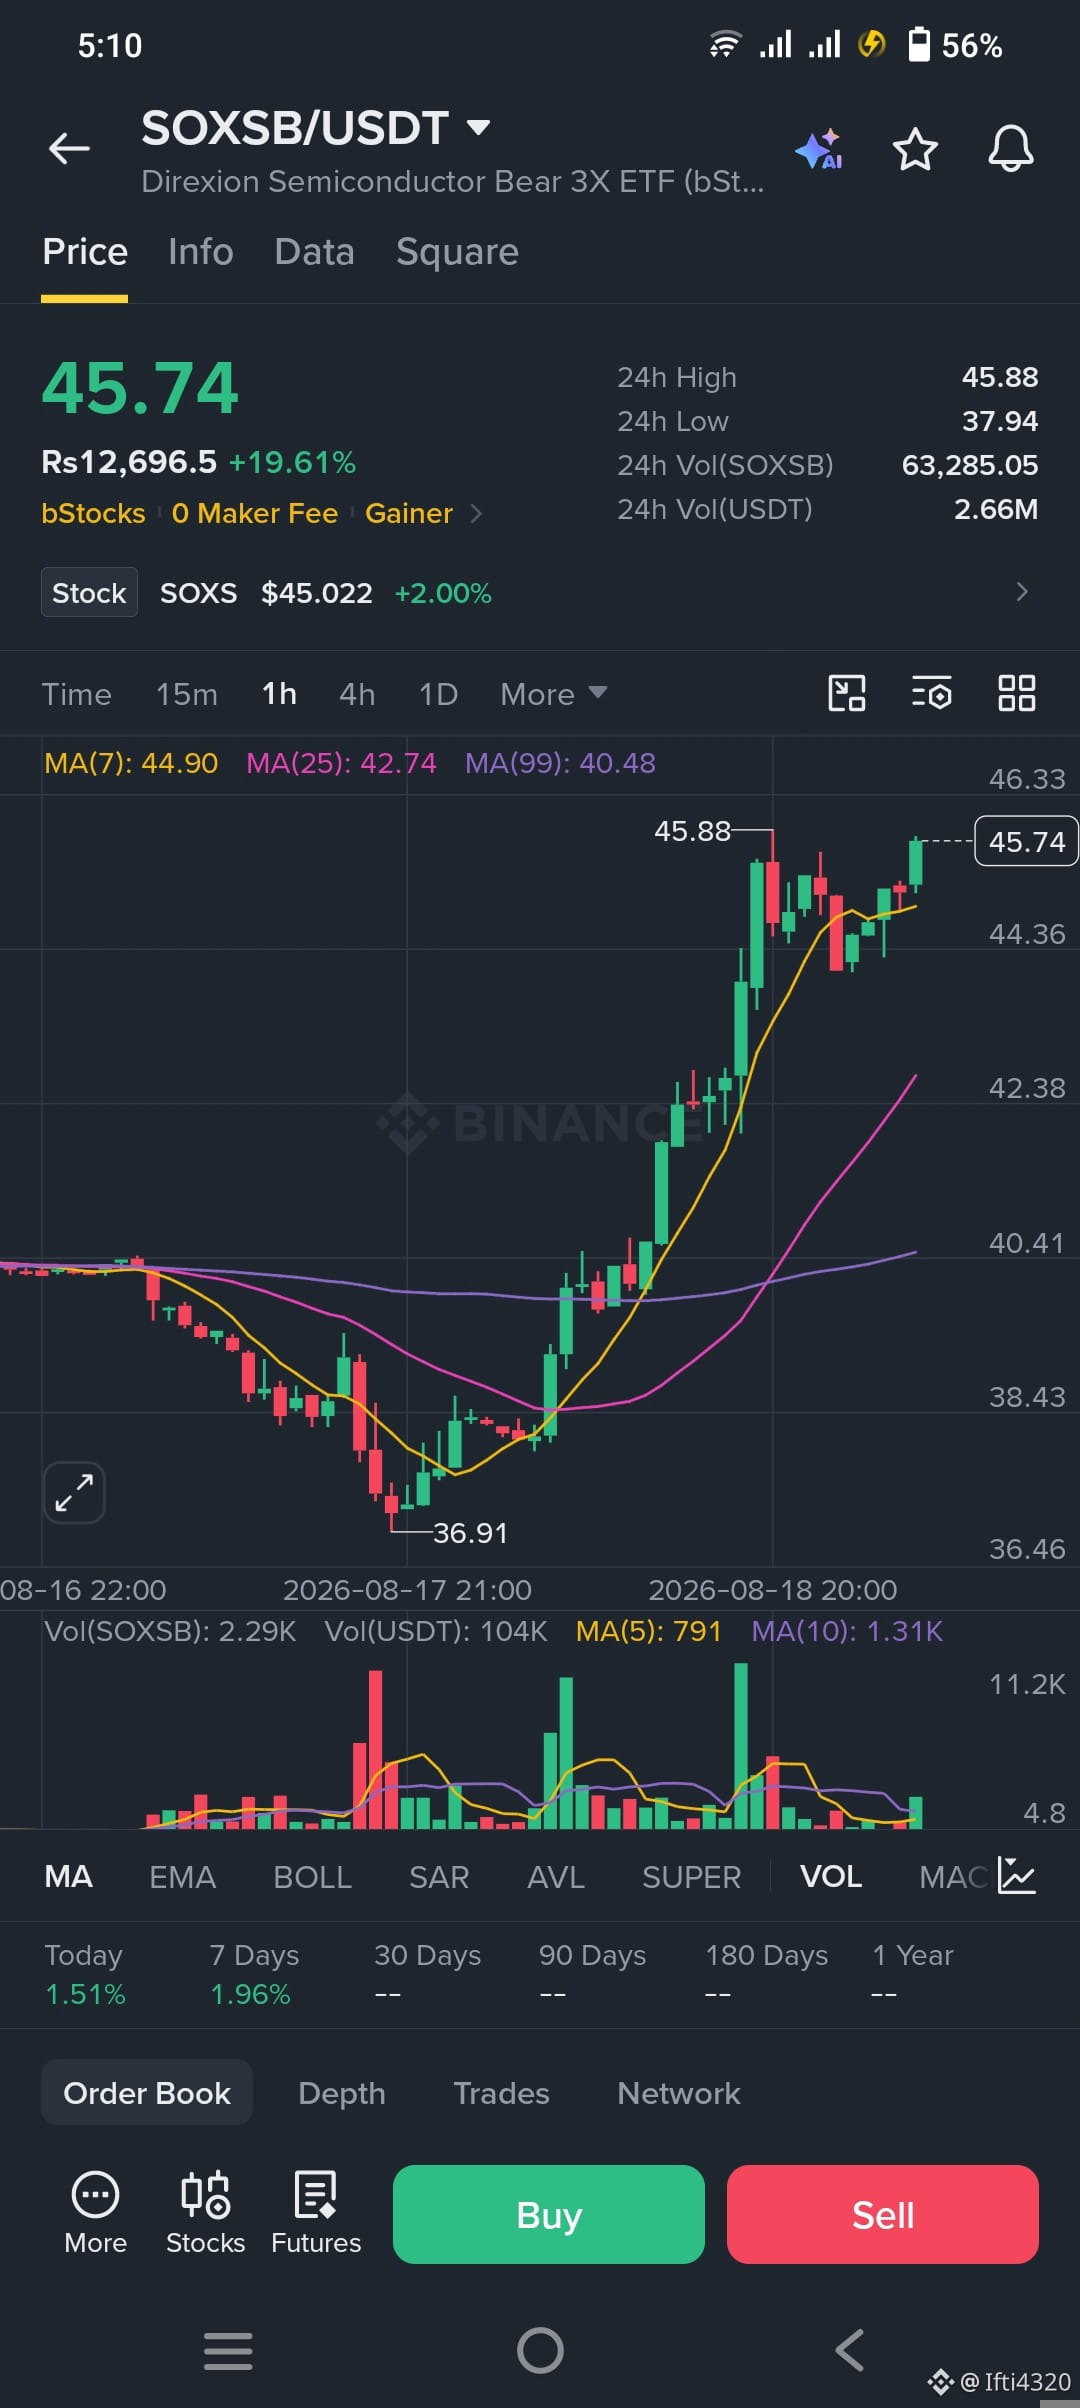The height and width of the screenshot is (2408, 1080).
Task: Tap the MA(5): 791 volume legend
Action: pyautogui.click(x=648, y=1631)
